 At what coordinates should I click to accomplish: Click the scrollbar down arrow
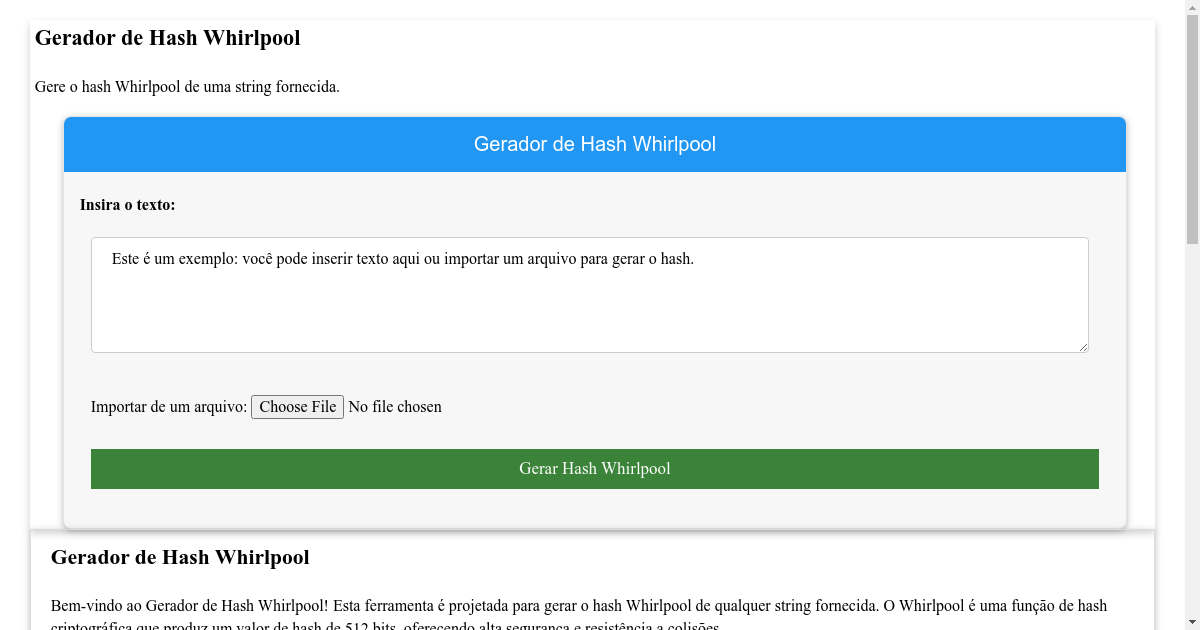[1193, 622]
